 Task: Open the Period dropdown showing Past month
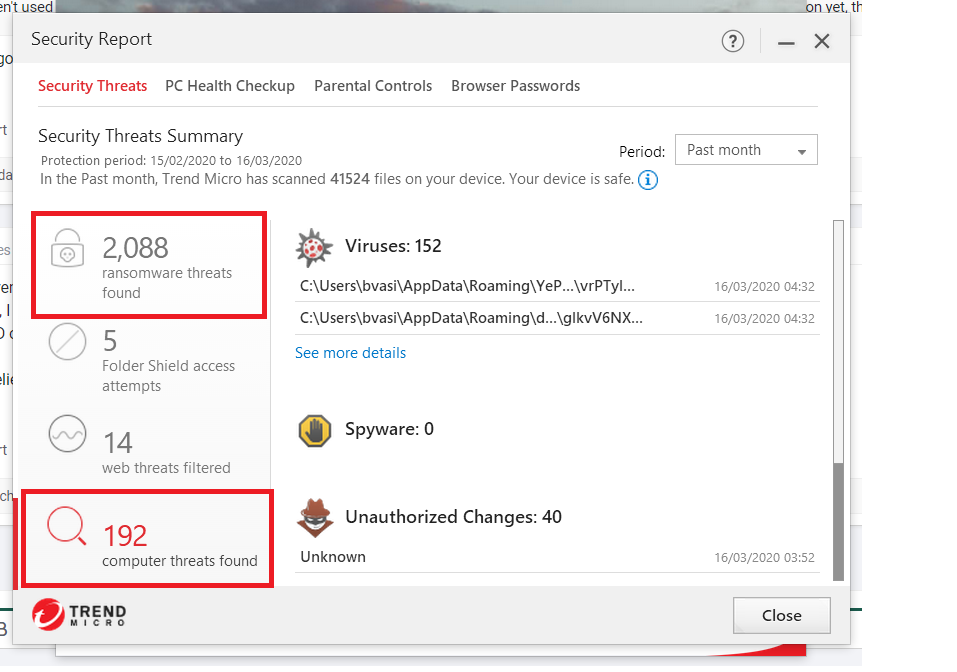[x=746, y=150]
